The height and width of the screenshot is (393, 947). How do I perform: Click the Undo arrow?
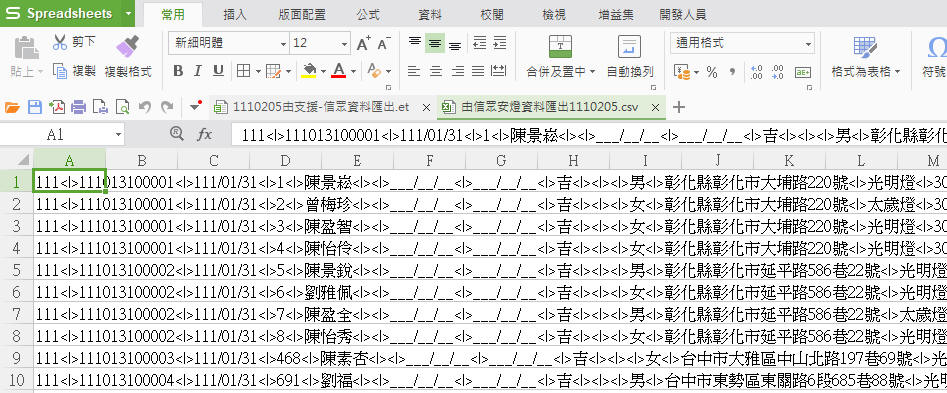(x=144, y=107)
